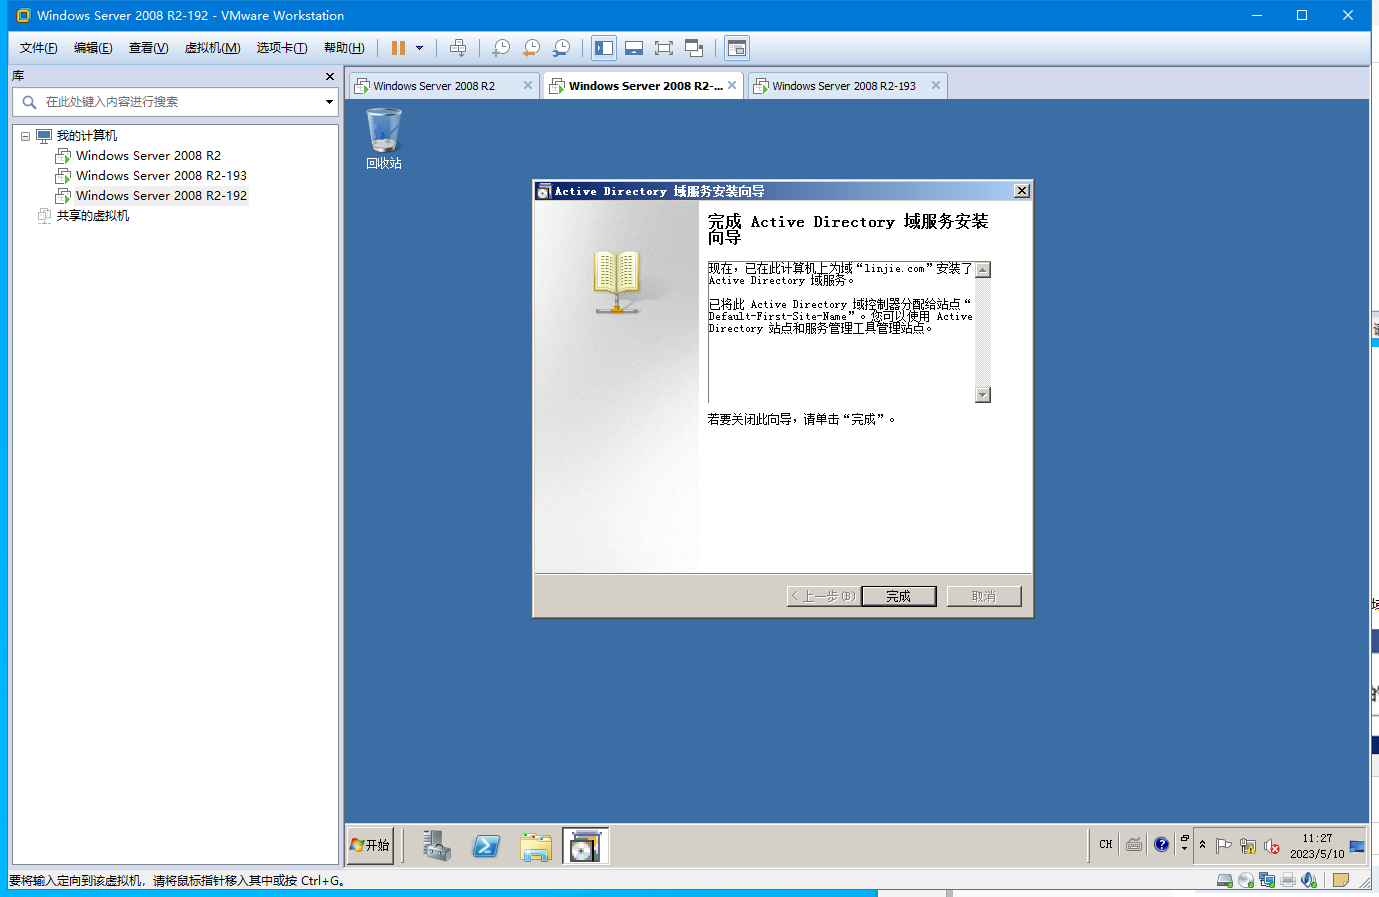This screenshot has height=897, width=1379.
Task: Click the network warning tray icon
Action: (x=1247, y=846)
